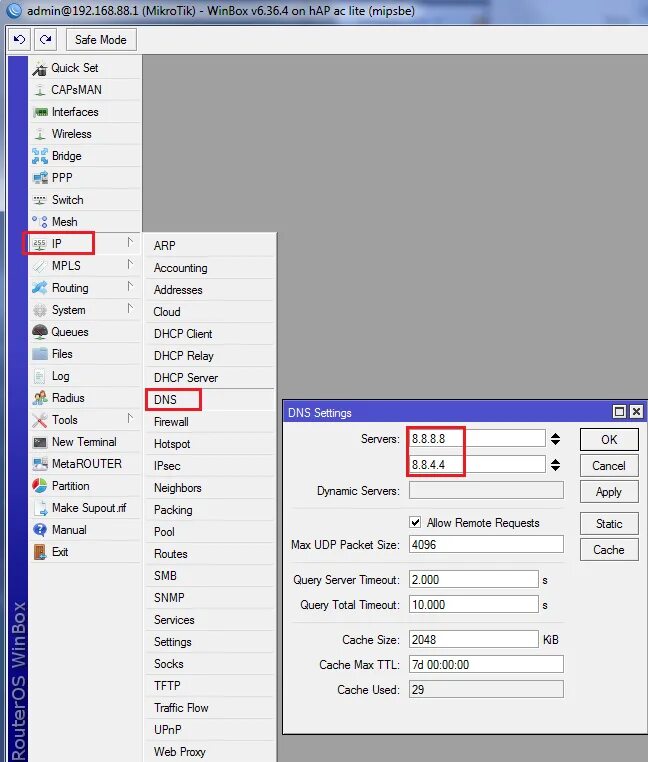Expand Routing submenu arrow
Screen dimensions: 648x762
click(x=130, y=286)
